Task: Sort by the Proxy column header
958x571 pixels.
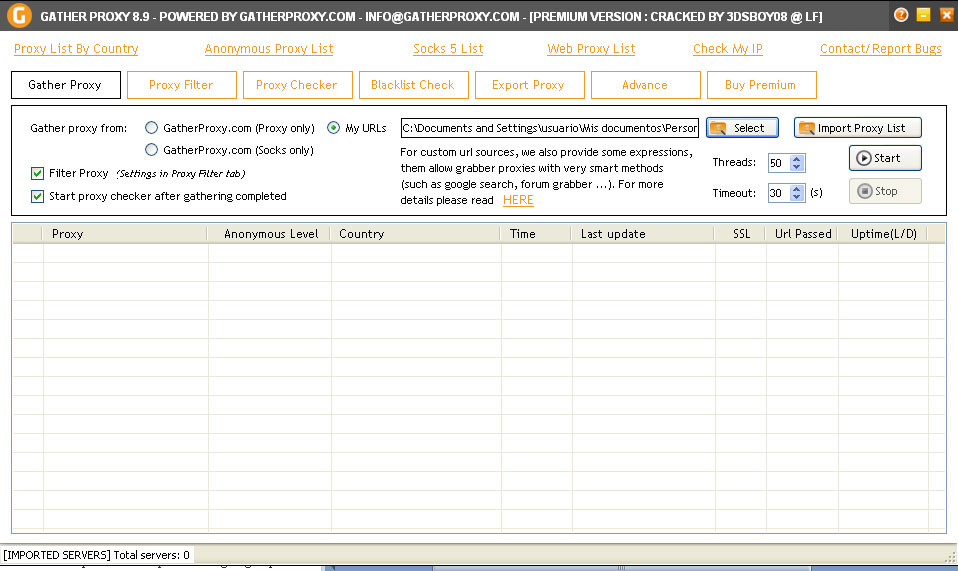Action: (125, 234)
